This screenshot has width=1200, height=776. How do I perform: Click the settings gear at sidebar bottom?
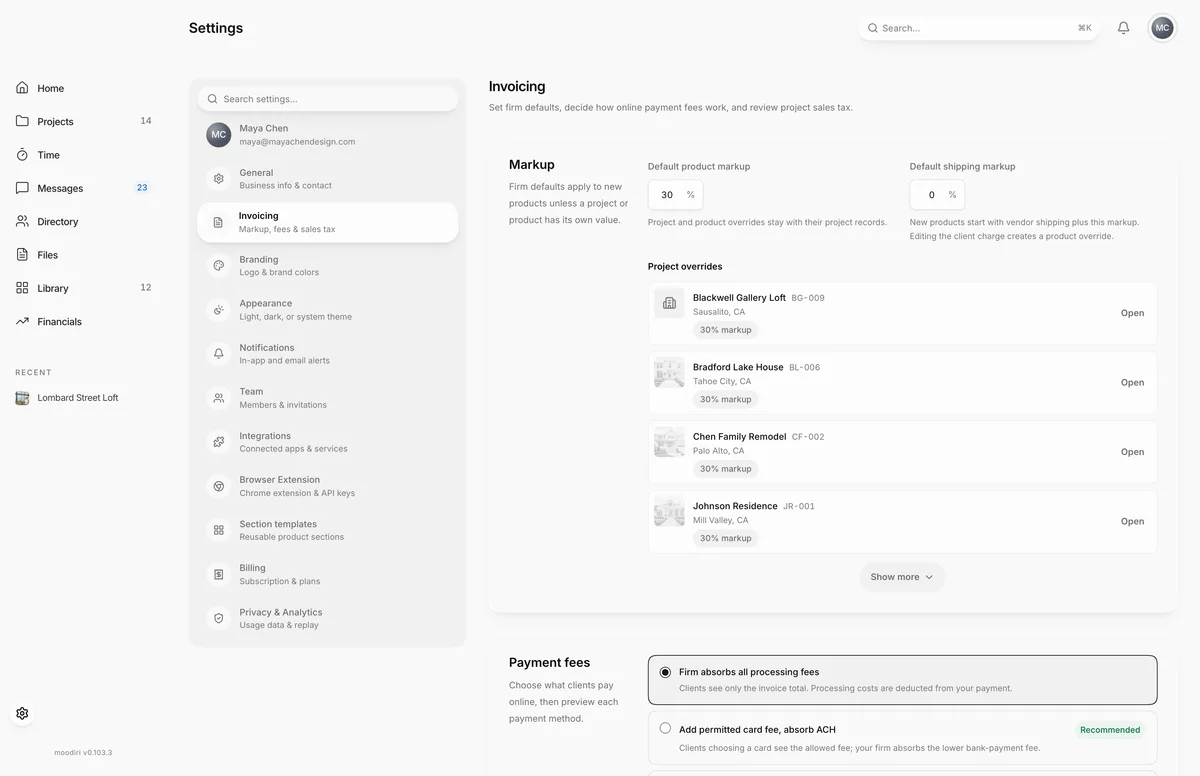(x=22, y=713)
